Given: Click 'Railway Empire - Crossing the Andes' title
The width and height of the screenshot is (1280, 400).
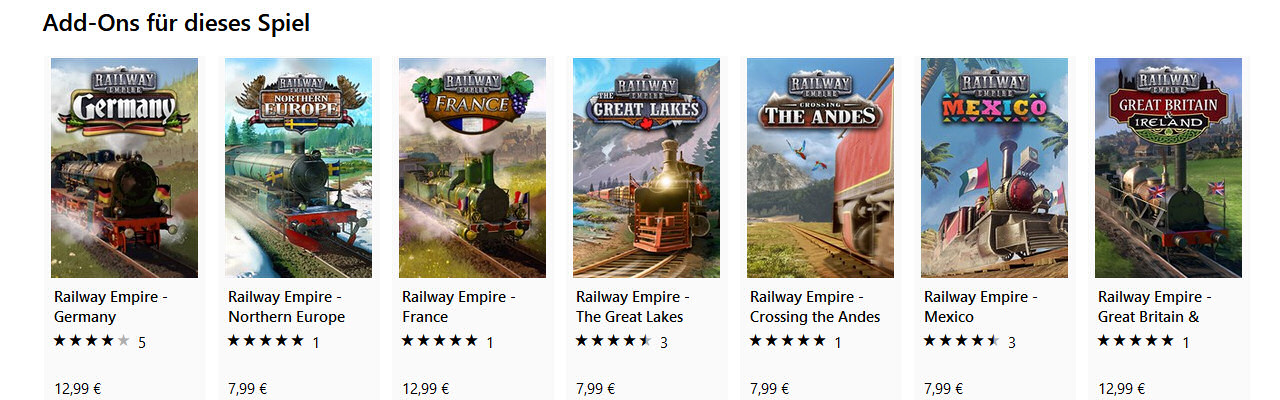Looking at the screenshot, I should tap(815, 307).
